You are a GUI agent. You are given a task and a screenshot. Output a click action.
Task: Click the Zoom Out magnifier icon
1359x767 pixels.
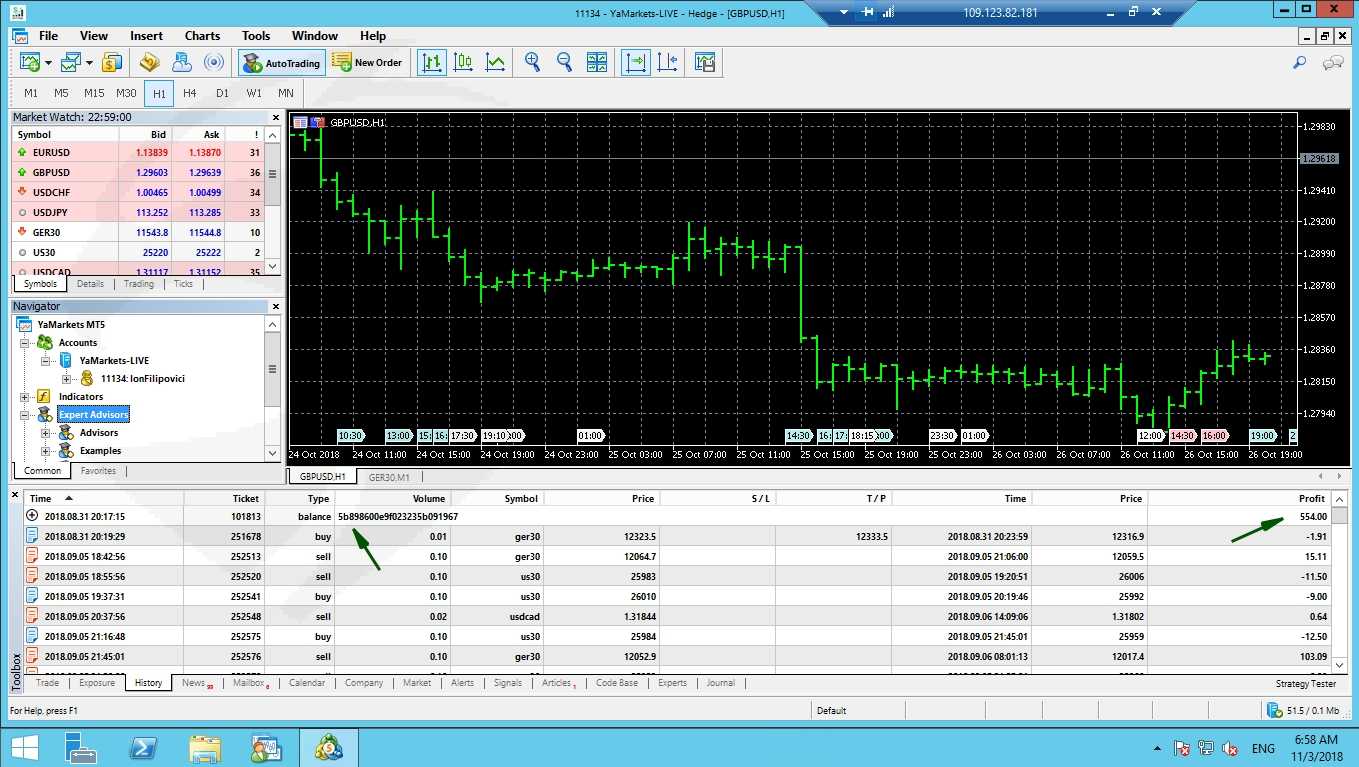tap(564, 62)
